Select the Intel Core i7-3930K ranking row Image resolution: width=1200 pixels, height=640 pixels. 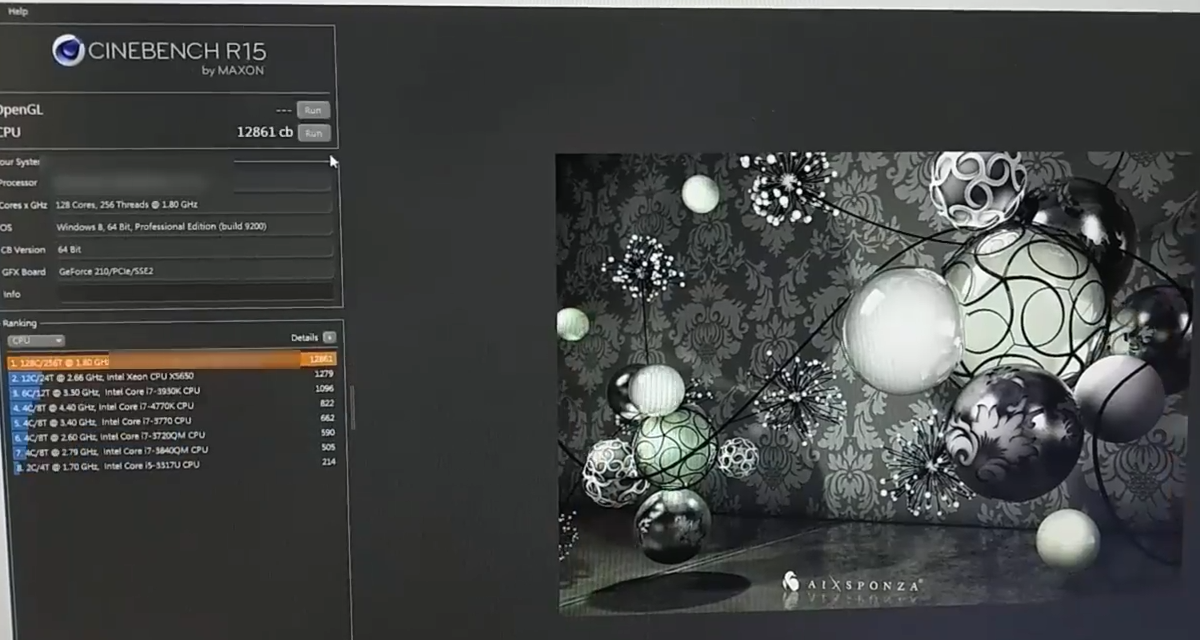(171, 391)
